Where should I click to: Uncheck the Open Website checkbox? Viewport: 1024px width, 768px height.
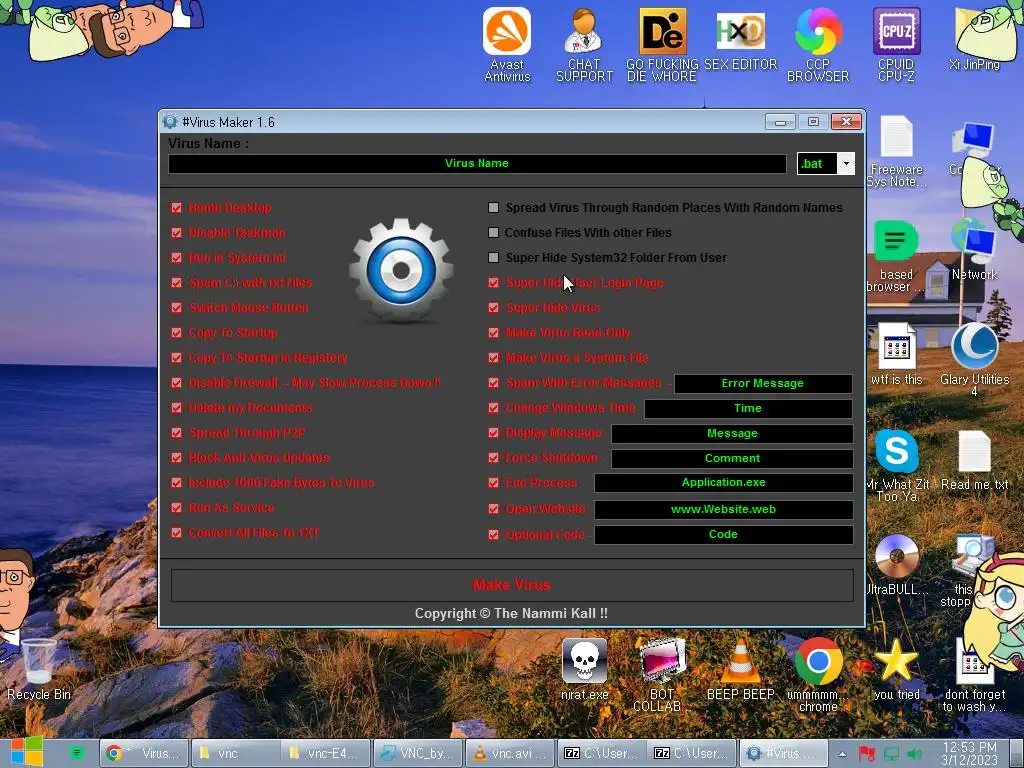tap(494, 509)
